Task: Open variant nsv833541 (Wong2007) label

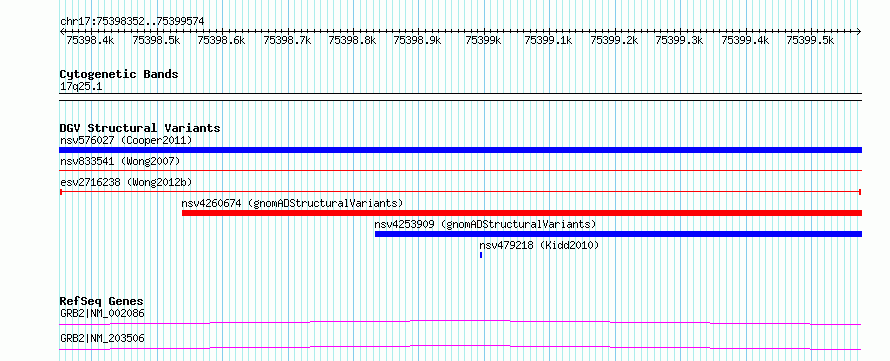Action: pyautogui.click(x=120, y=162)
